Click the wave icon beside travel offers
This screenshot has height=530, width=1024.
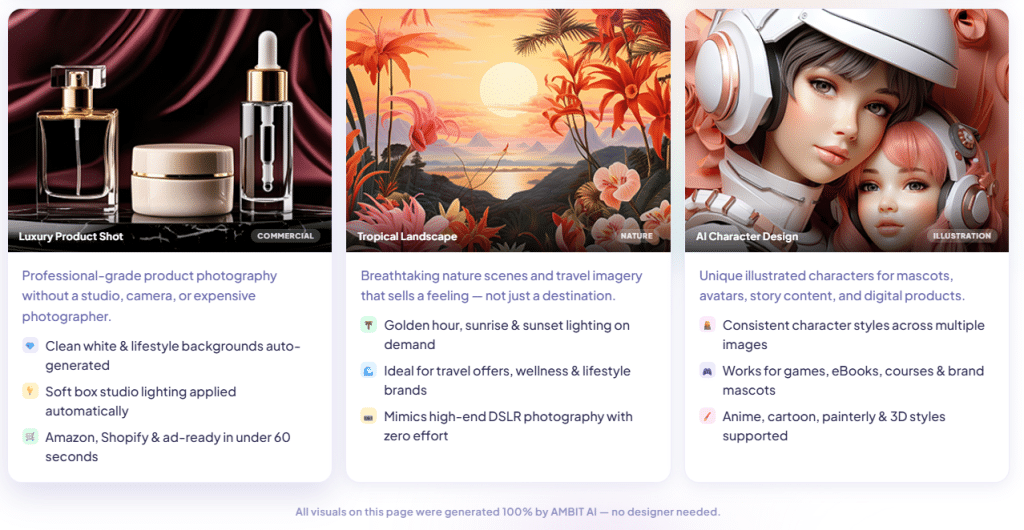click(x=369, y=370)
